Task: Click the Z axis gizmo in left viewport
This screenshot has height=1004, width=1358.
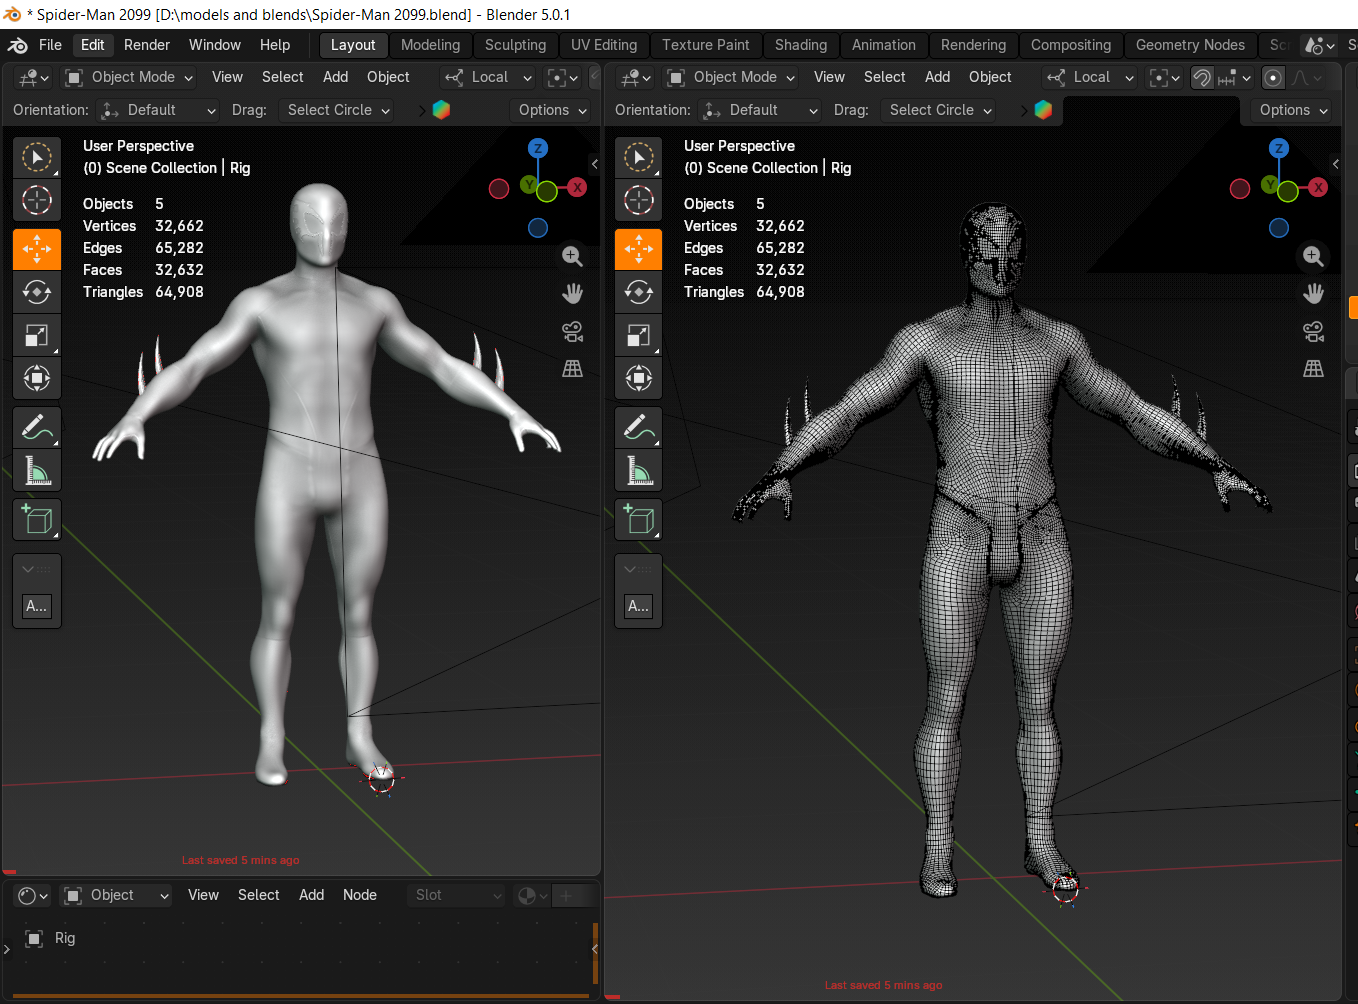Action: 538,148
